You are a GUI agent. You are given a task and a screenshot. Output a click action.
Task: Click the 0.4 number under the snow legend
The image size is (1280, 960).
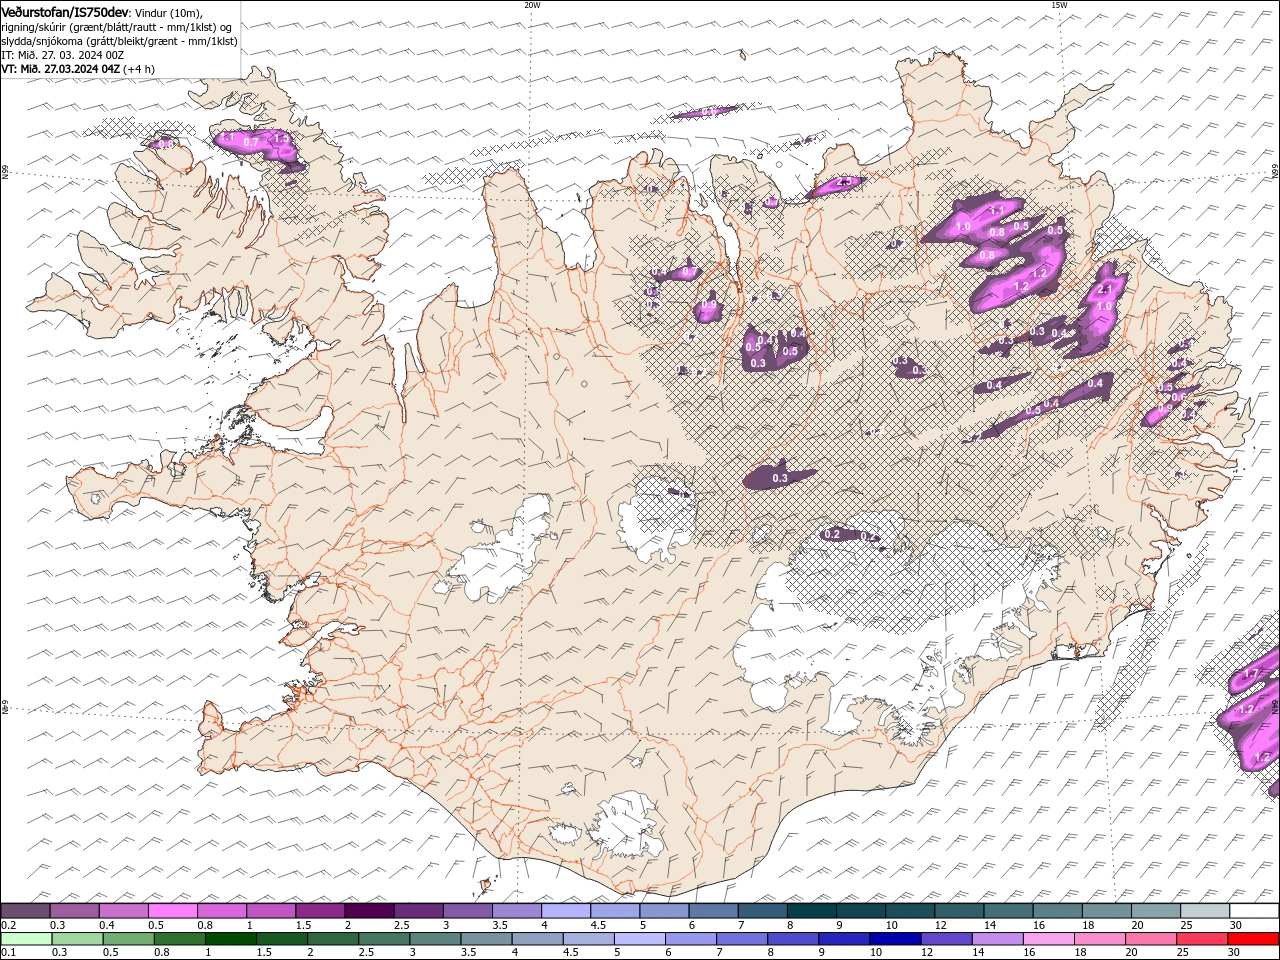point(107,925)
